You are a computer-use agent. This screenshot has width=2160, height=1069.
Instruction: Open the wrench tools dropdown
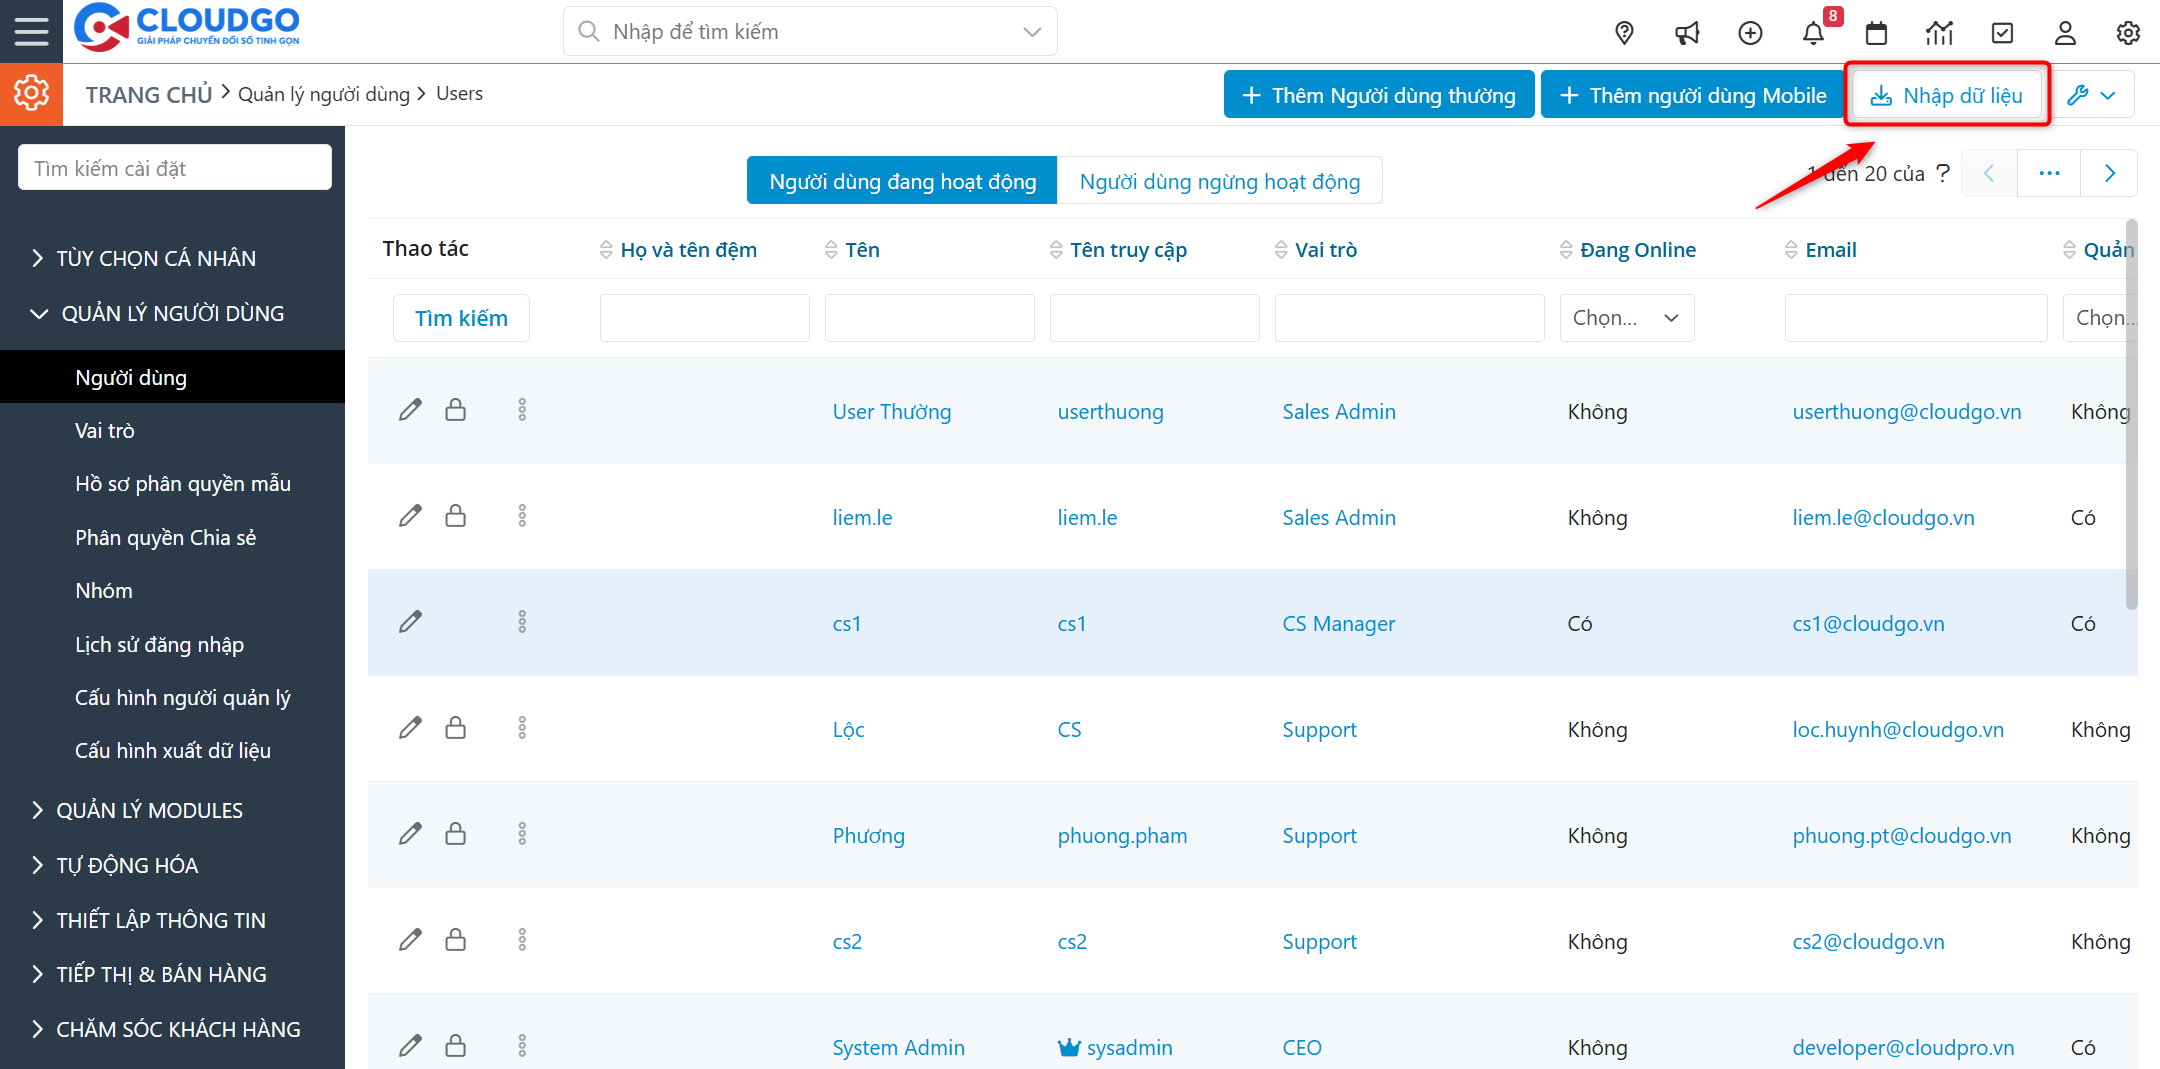[2091, 95]
